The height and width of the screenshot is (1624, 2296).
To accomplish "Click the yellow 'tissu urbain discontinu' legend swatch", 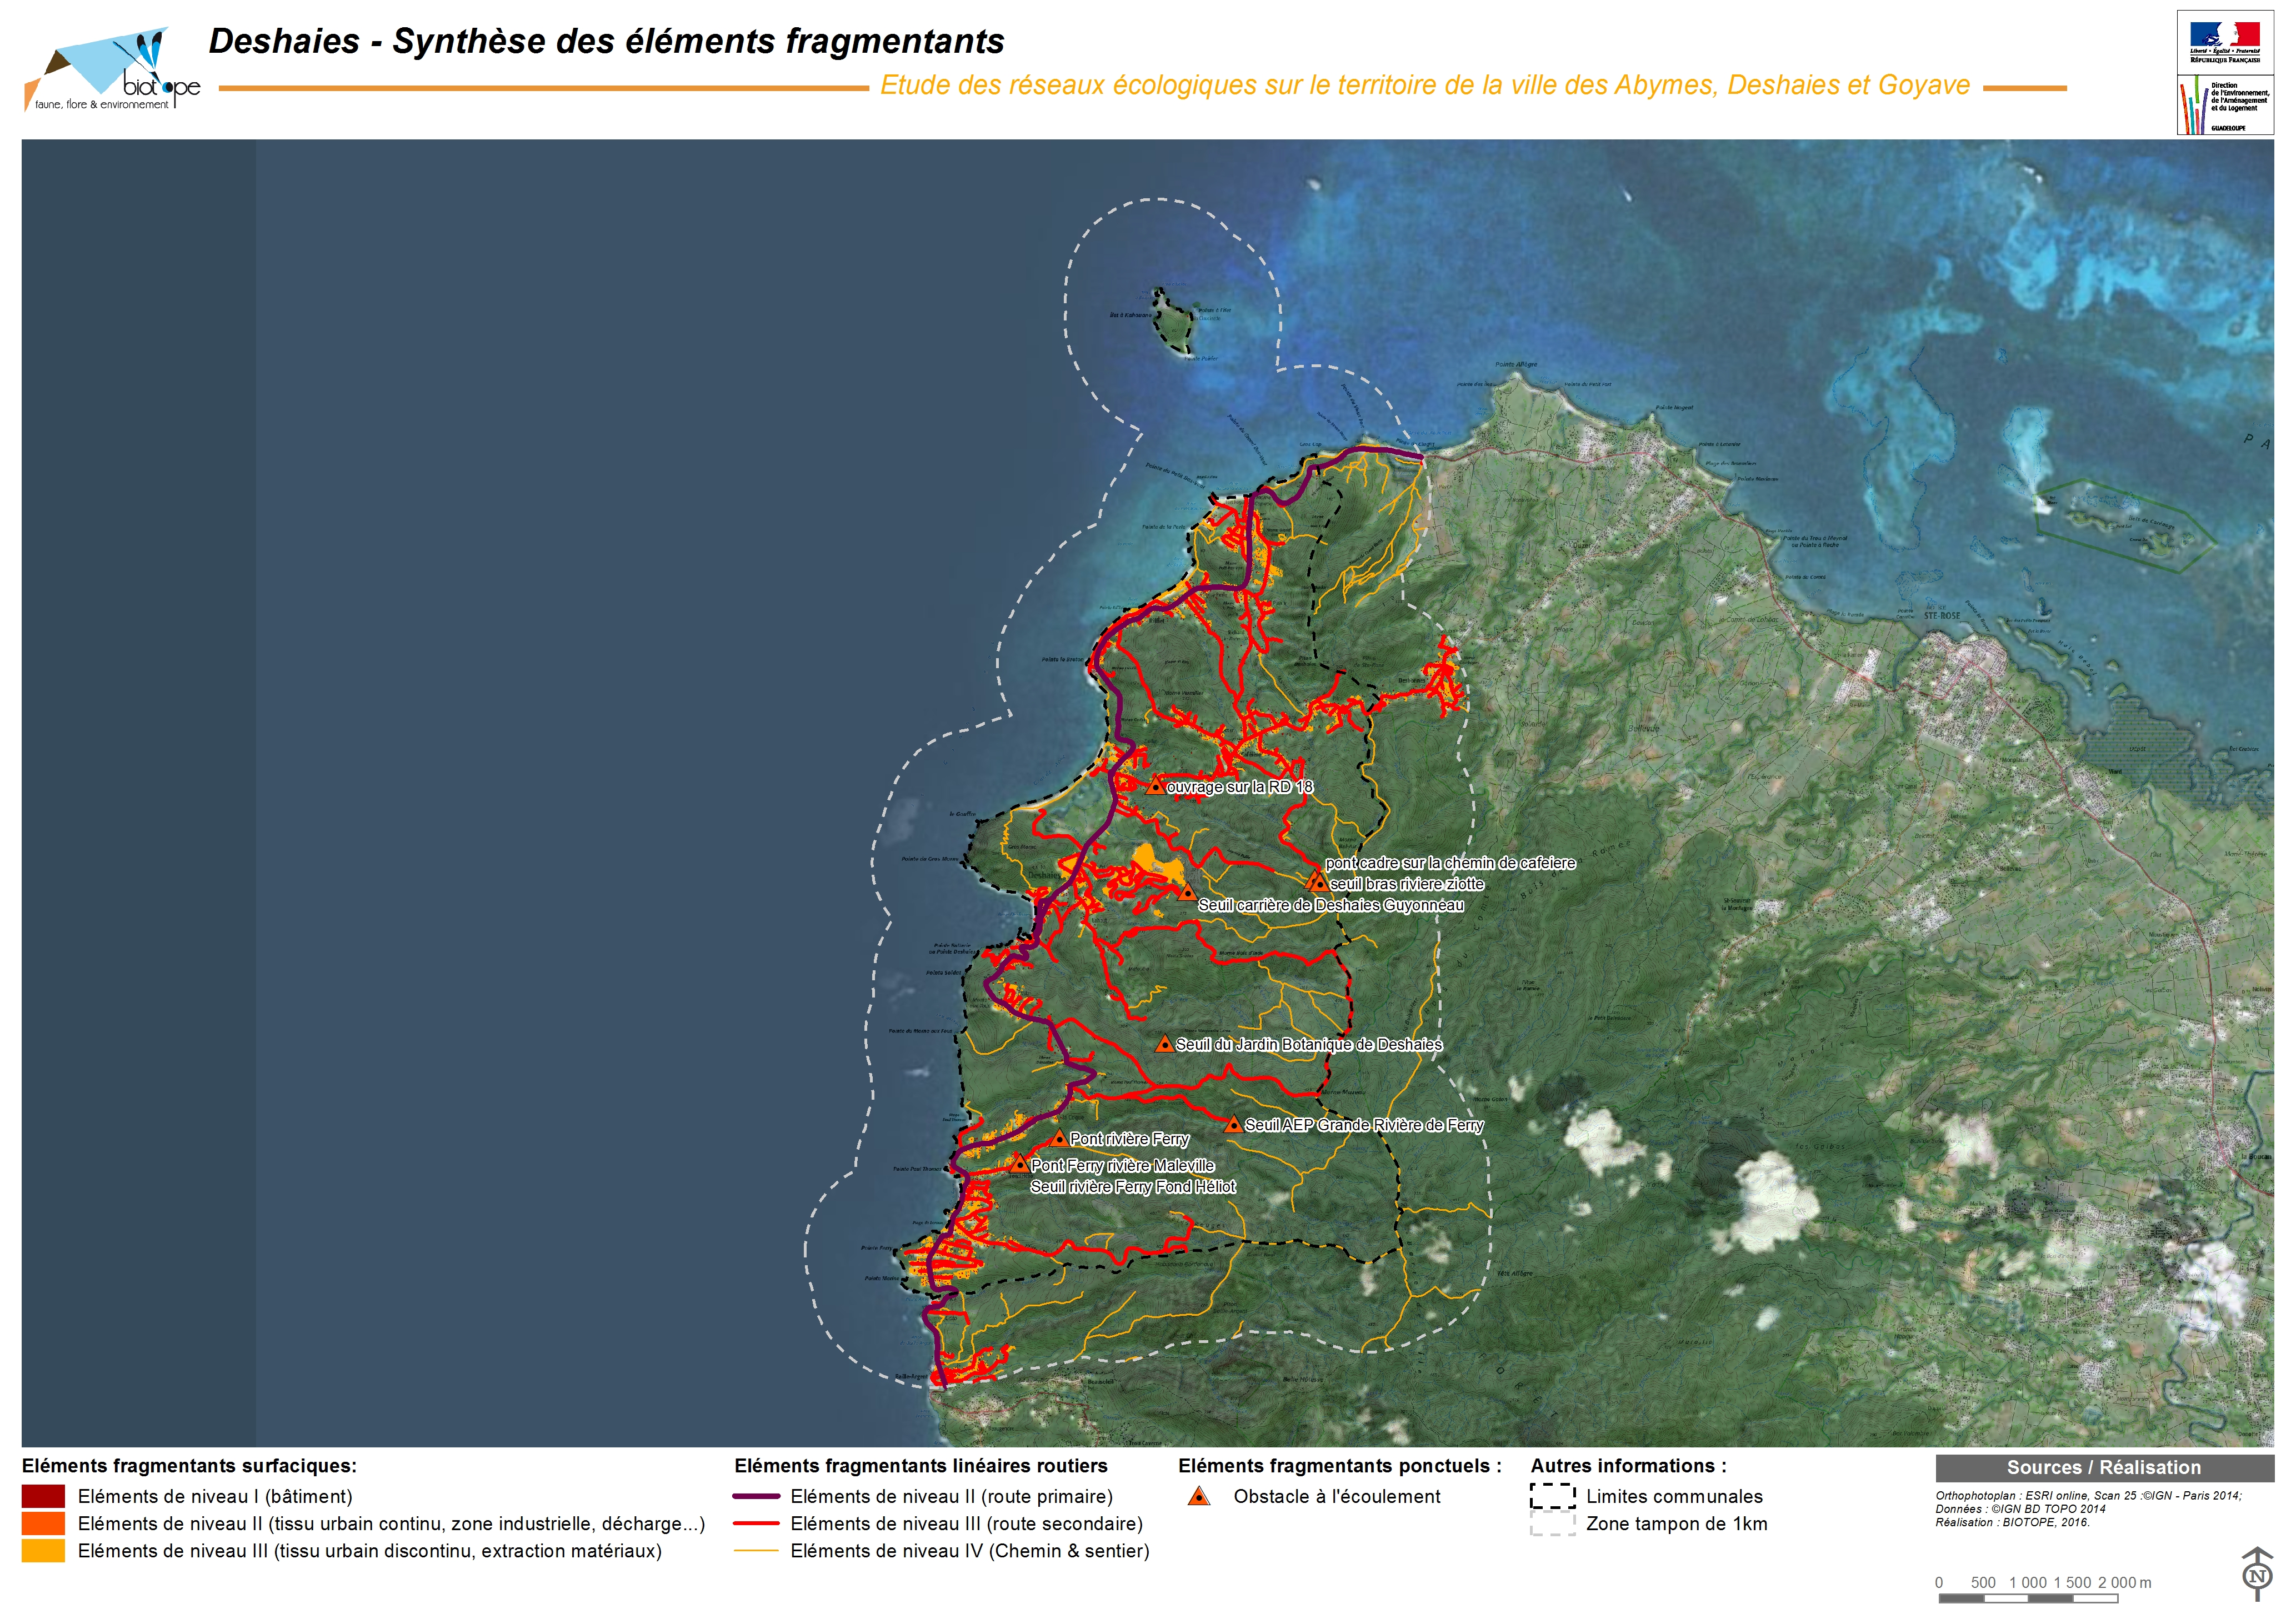I will (x=43, y=1551).
